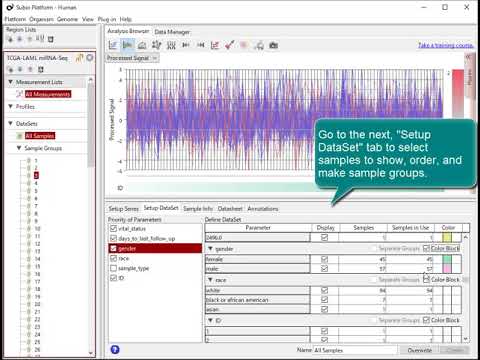
Task: Click the last square icon under Region Lists
Action: coord(51,39)
